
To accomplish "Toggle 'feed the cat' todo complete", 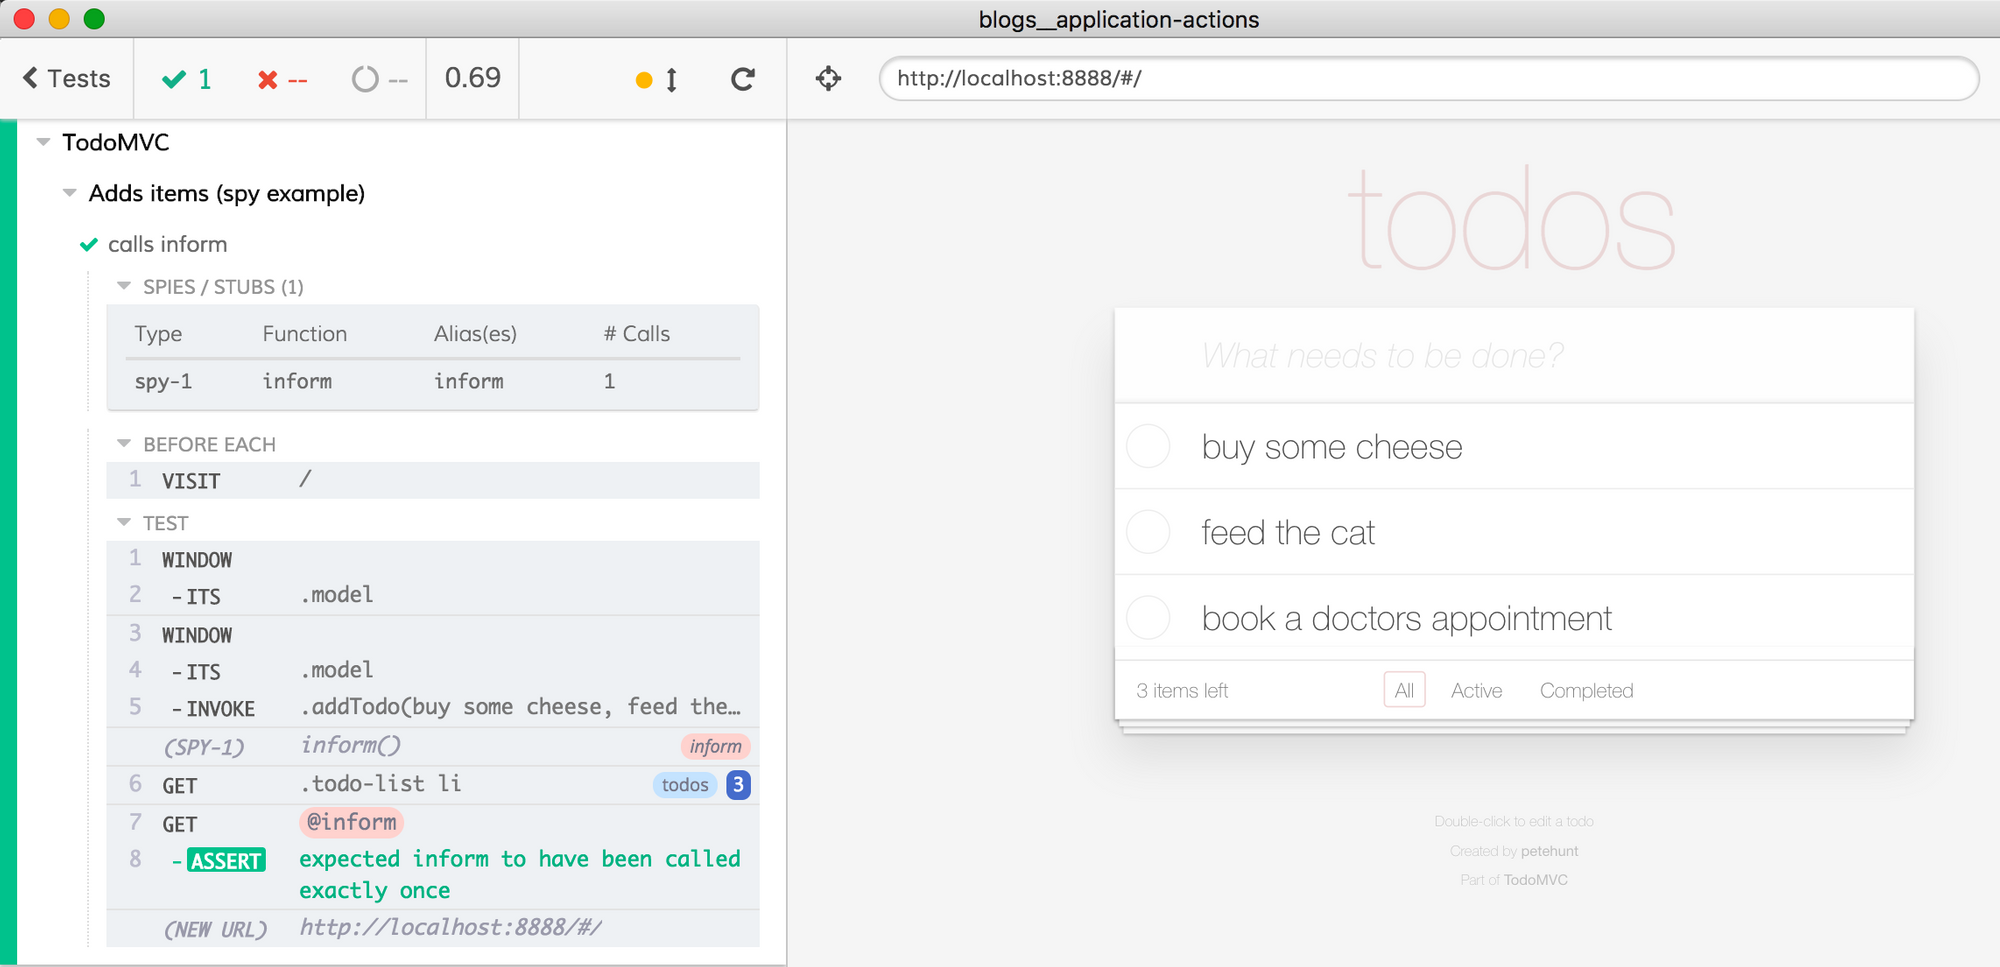I will [x=1148, y=532].
